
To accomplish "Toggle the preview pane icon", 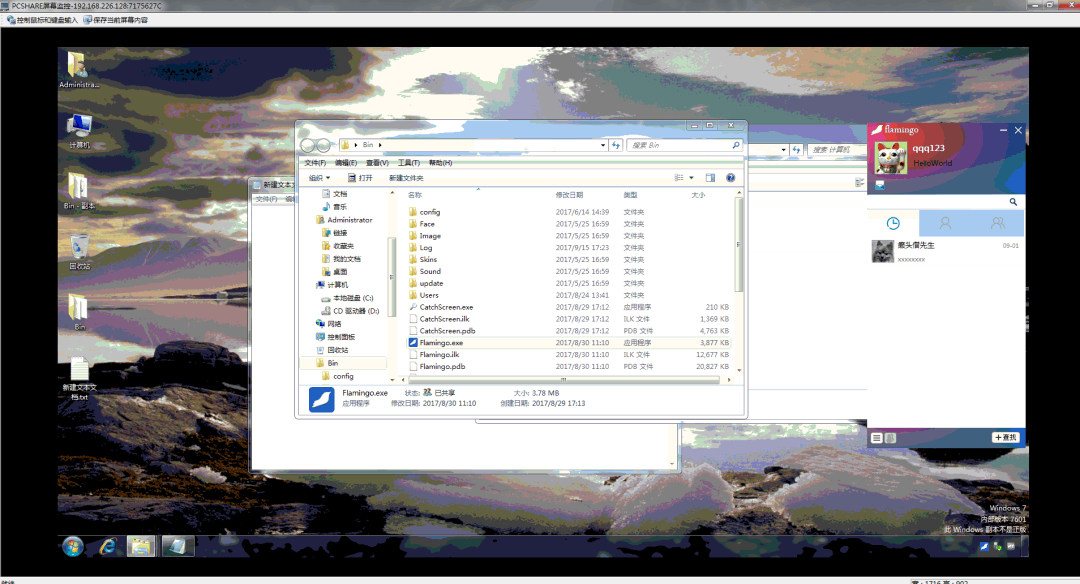I will 710,178.
